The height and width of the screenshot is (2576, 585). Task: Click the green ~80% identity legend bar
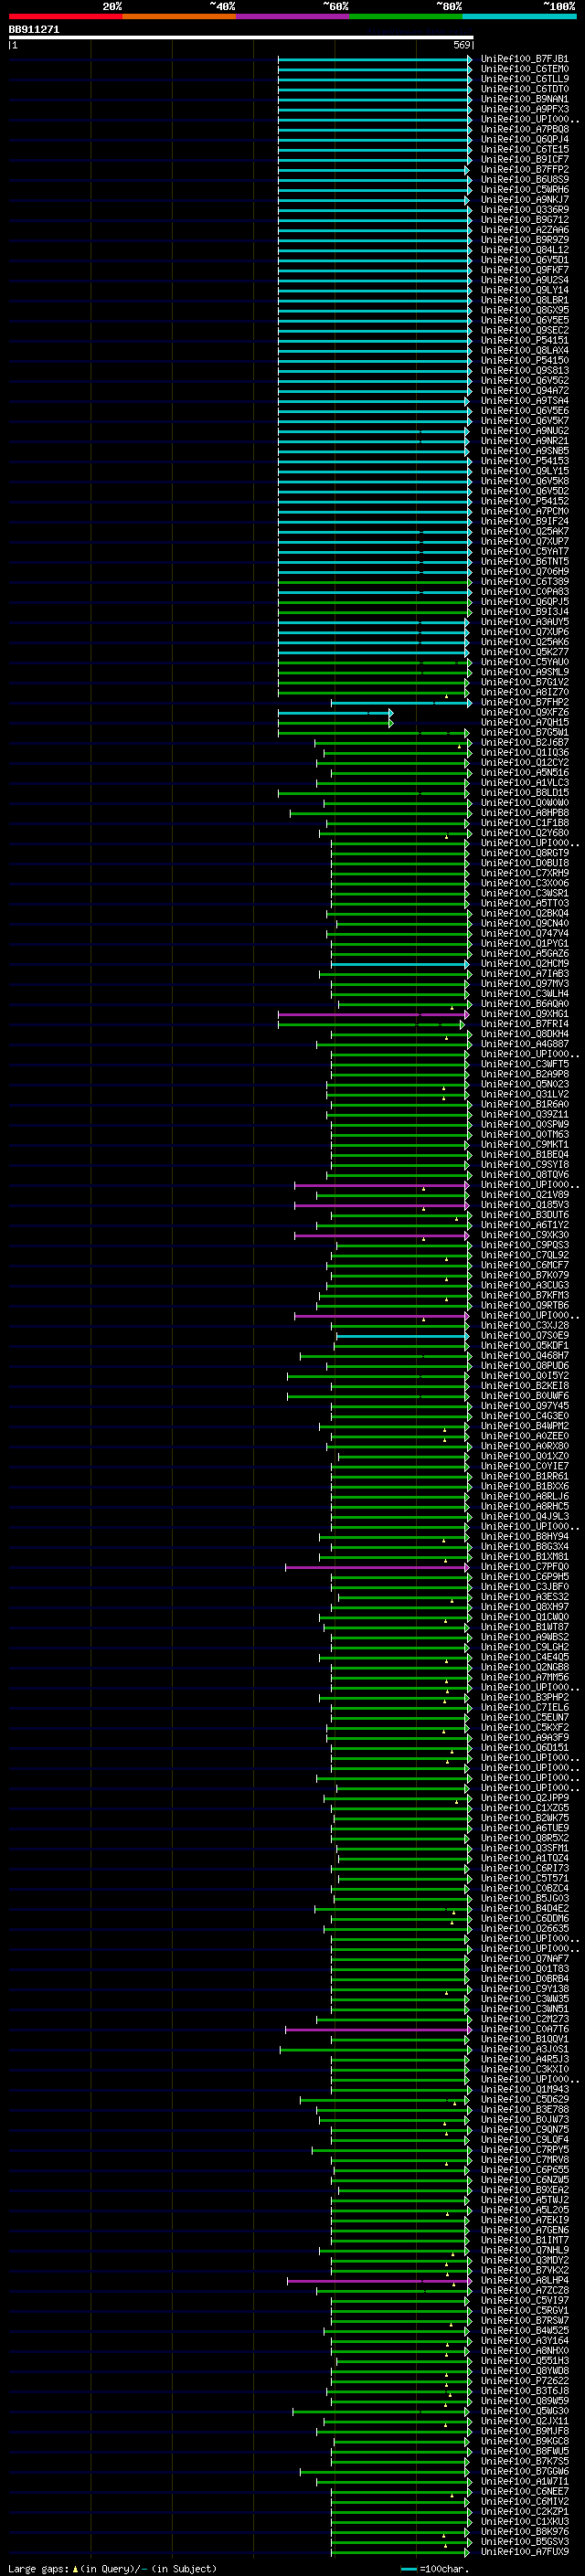click(406, 16)
